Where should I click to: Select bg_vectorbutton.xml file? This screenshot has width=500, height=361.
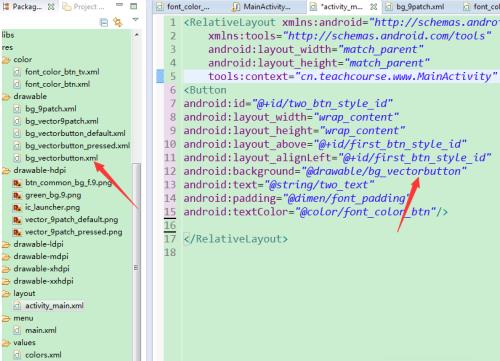[61, 158]
